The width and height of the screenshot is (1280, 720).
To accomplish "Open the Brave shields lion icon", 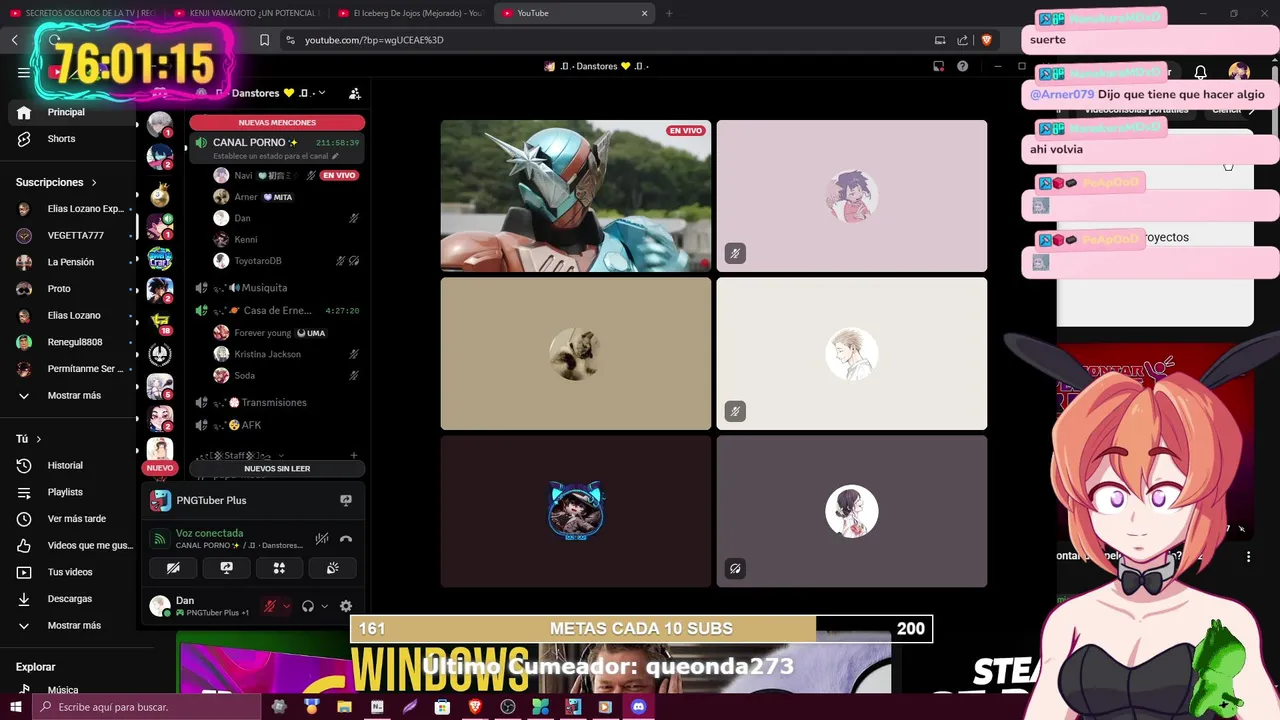I will (986, 40).
